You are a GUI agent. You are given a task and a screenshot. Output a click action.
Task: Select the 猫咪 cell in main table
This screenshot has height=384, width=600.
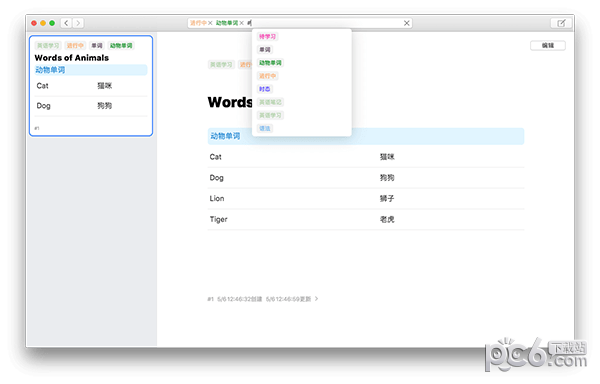click(387, 157)
